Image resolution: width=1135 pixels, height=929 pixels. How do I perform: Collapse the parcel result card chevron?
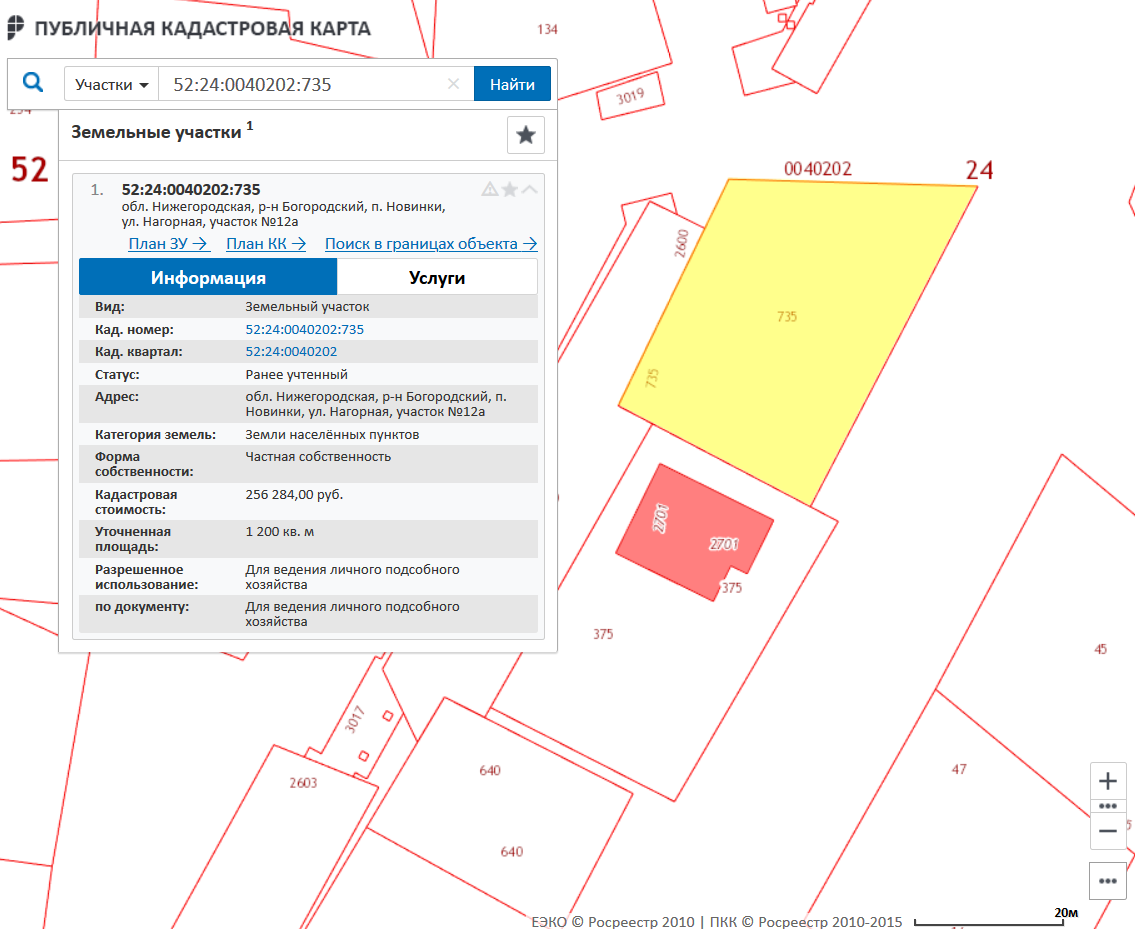coord(529,189)
